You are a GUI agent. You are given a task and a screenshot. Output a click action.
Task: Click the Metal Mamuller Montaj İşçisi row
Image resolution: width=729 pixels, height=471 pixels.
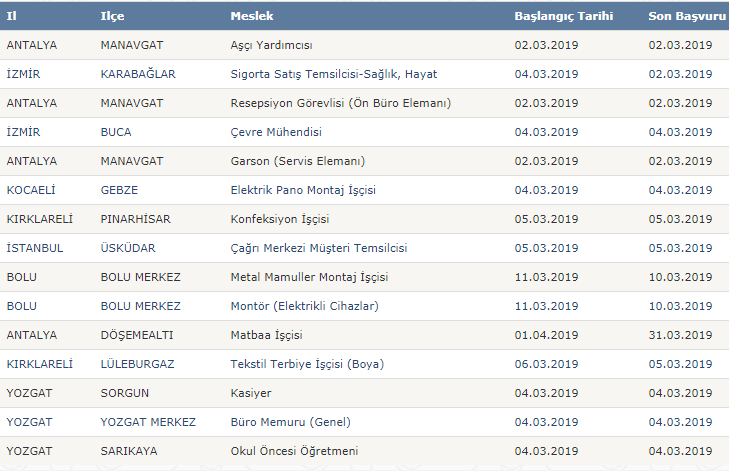pyautogui.click(x=364, y=277)
